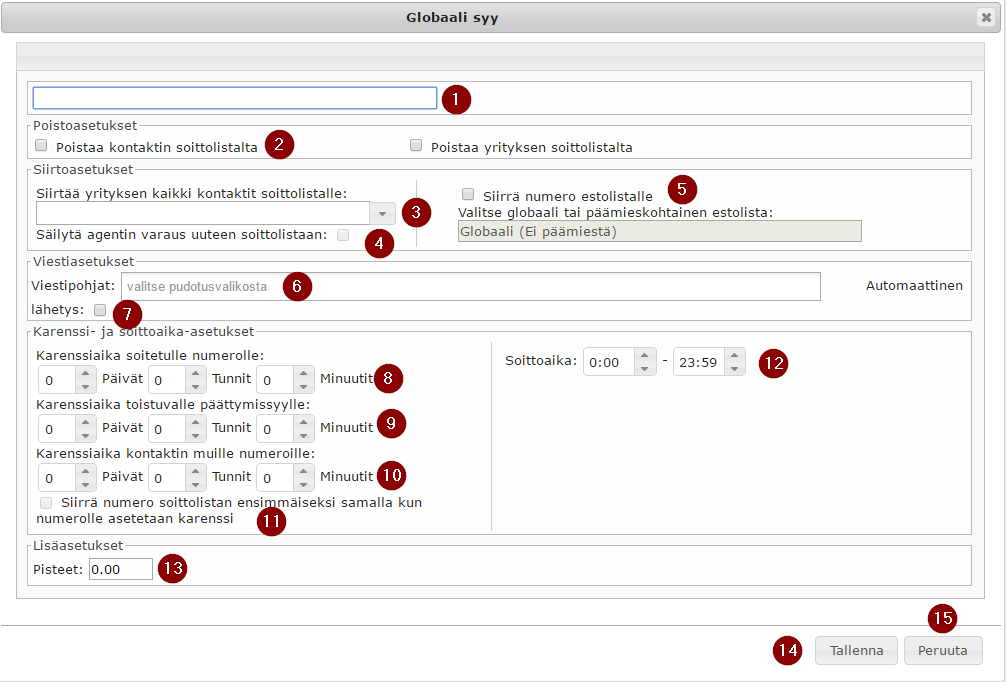Viewport: 1006px width, 682px height.
Task: Decrease Päivät for Karenssiaika soitetulle numerolle
Action: (85, 386)
